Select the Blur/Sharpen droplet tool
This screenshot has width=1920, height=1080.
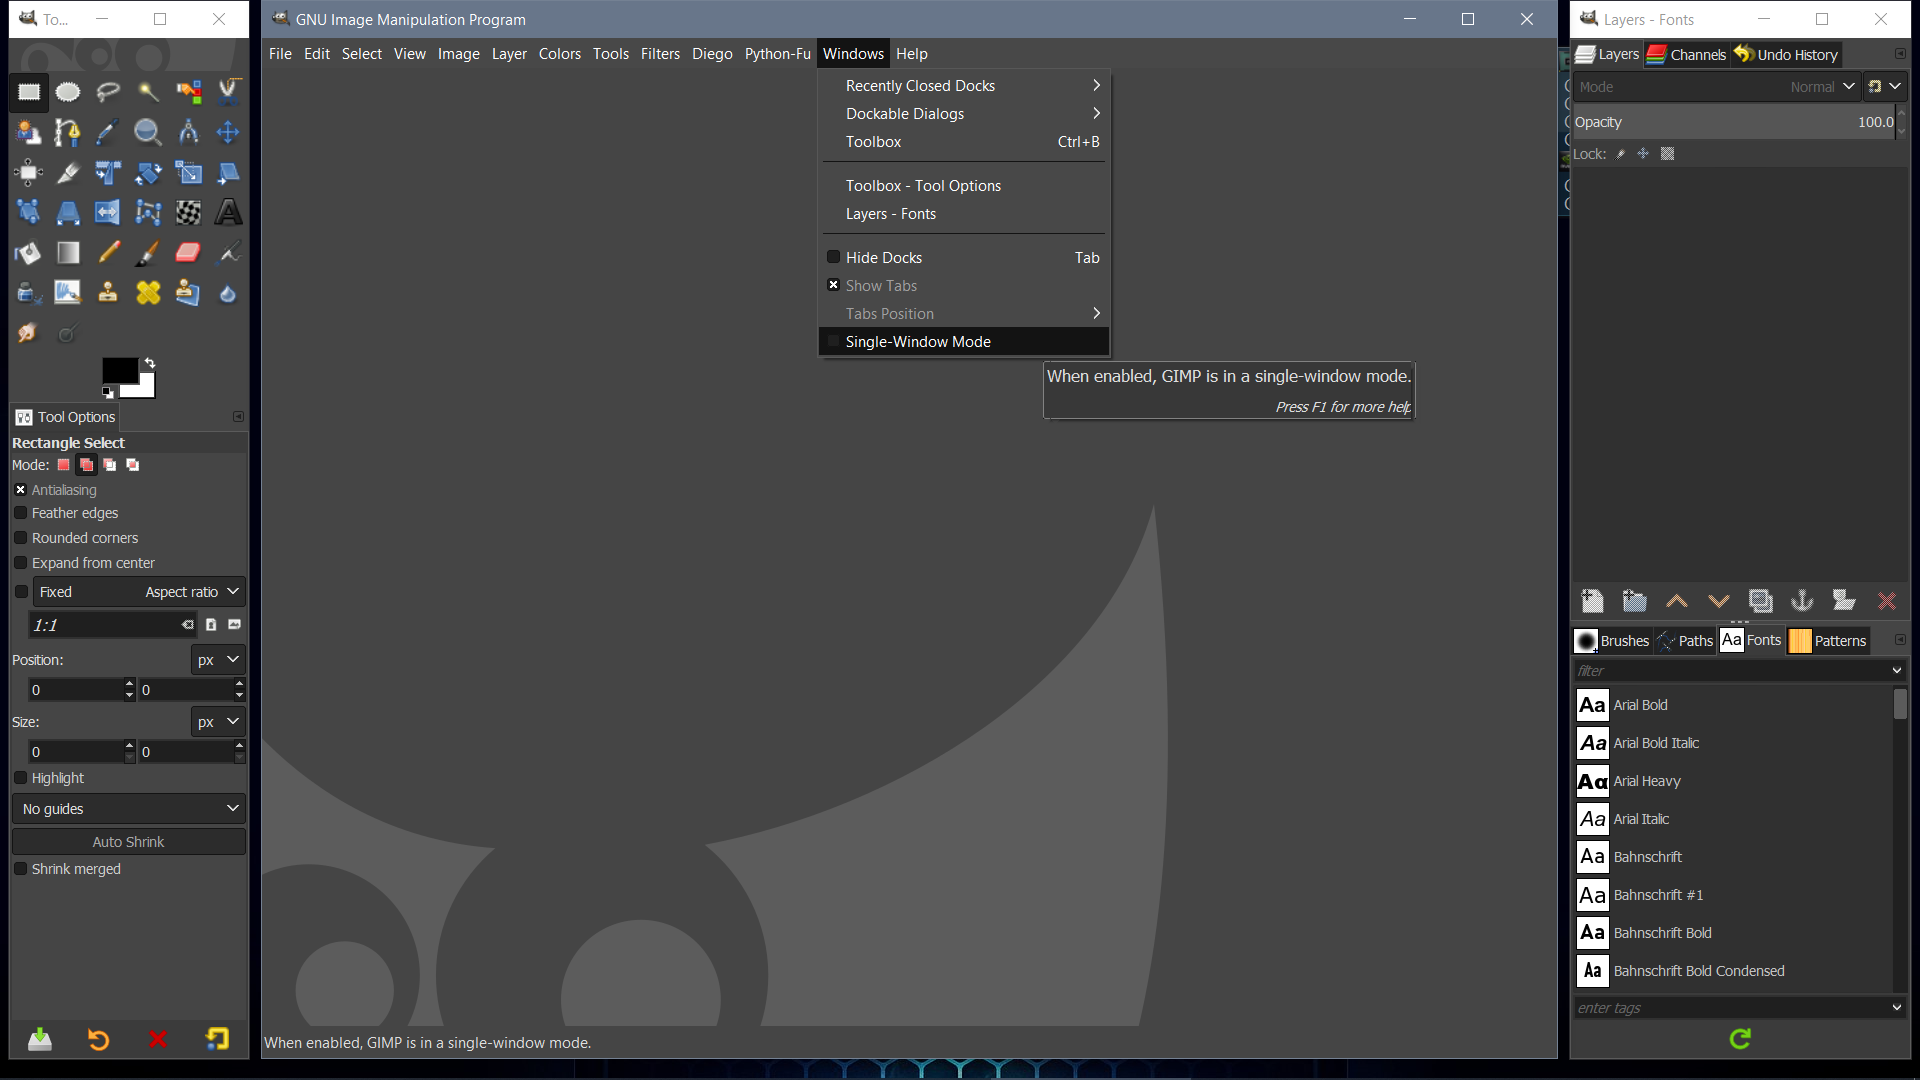(228, 293)
